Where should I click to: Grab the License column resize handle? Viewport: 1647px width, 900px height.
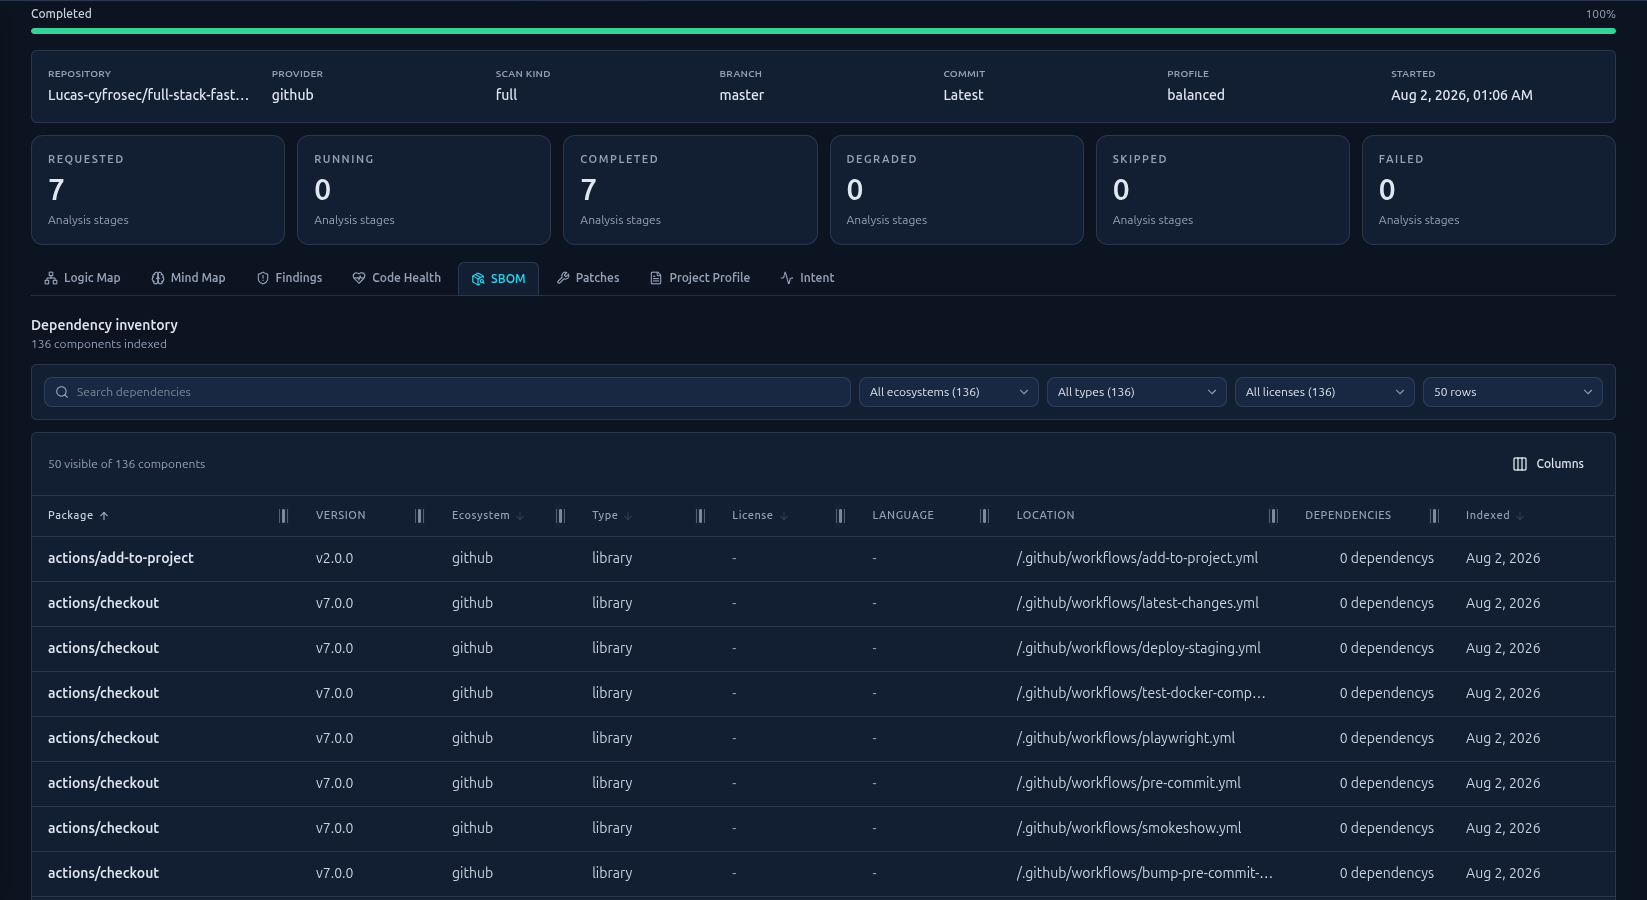click(841, 516)
